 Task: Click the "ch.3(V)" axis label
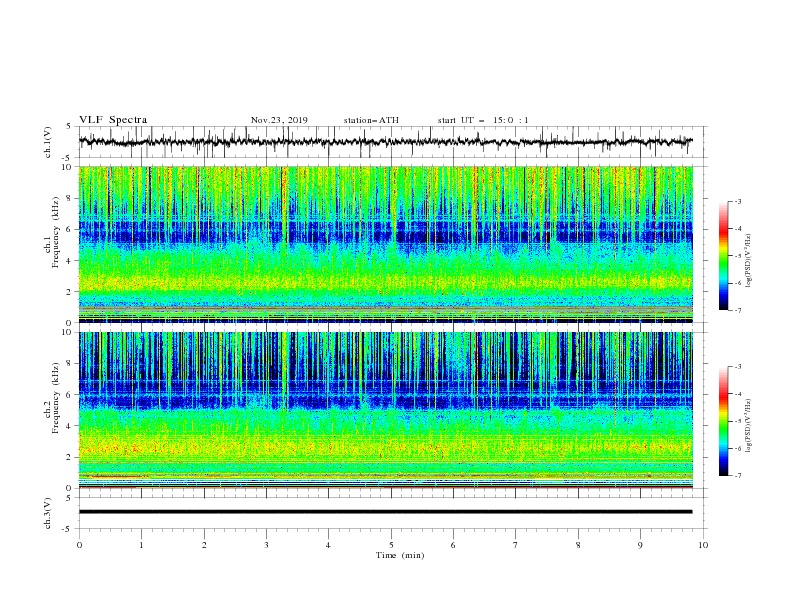pyautogui.click(x=47, y=513)
